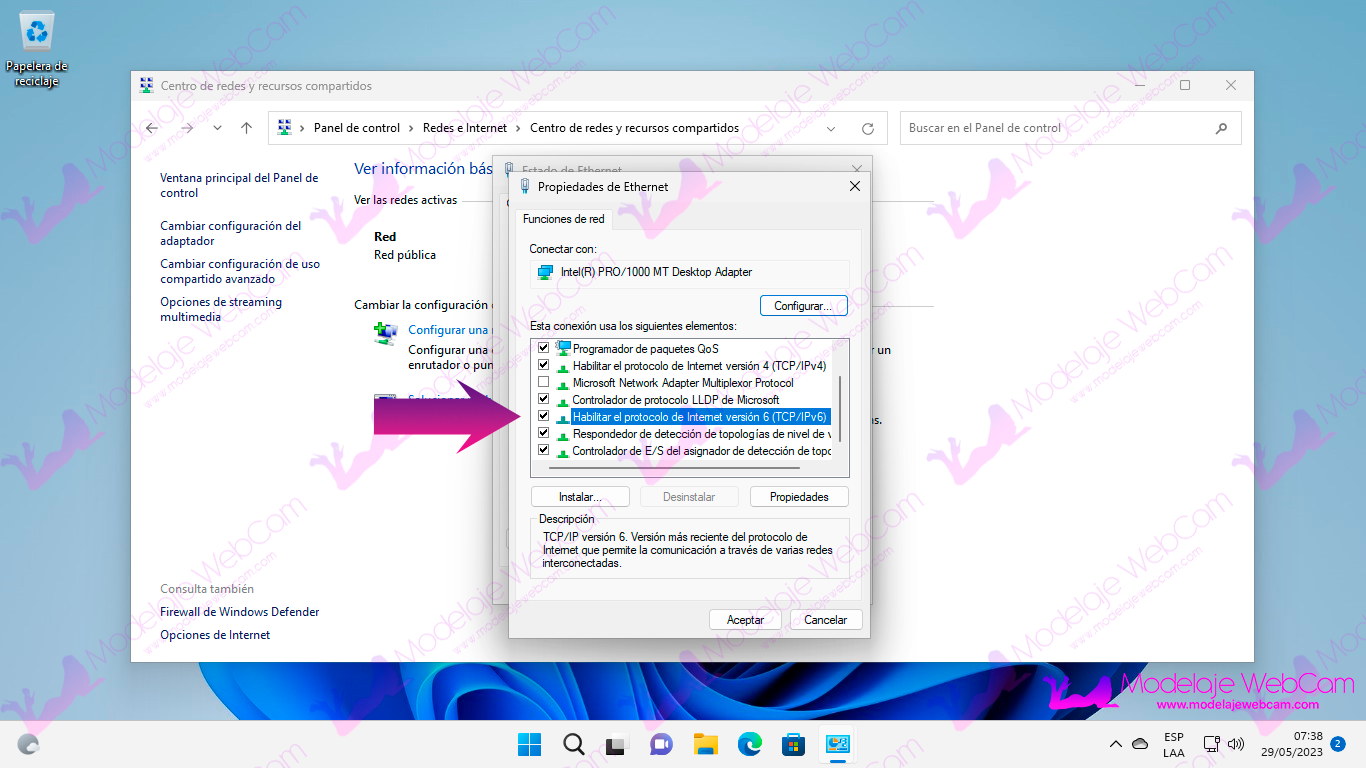The image size is (1366, 768).
Task: Click the Up arrow navigation icon
Action: click(246, 128)
